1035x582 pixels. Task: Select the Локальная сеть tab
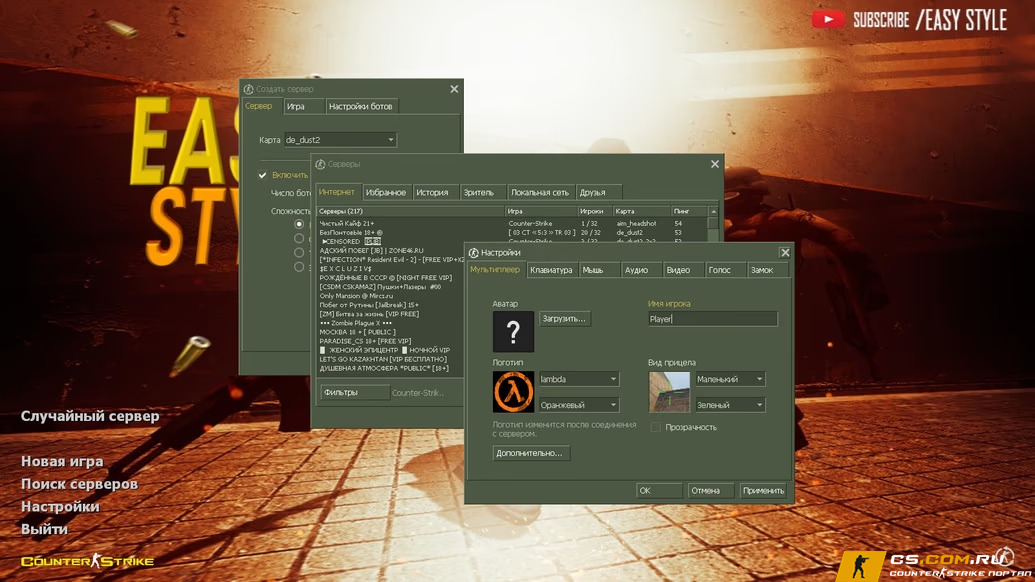pos(540,193)
